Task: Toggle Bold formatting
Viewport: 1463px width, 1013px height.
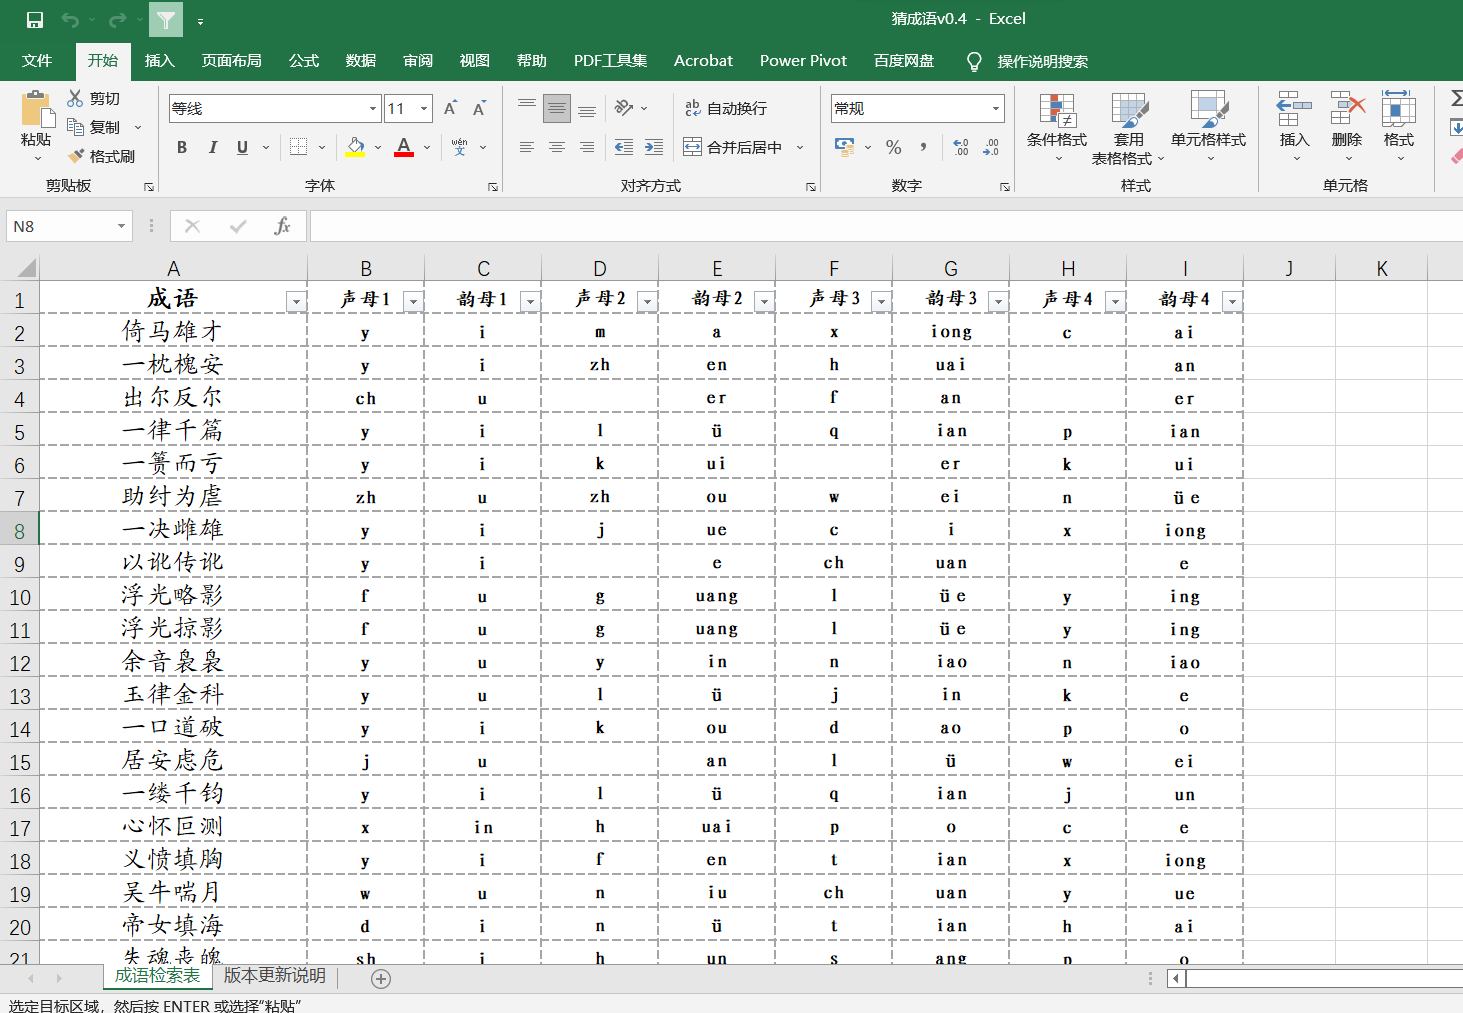Action: pyautogui.click(x=182, y=147)
